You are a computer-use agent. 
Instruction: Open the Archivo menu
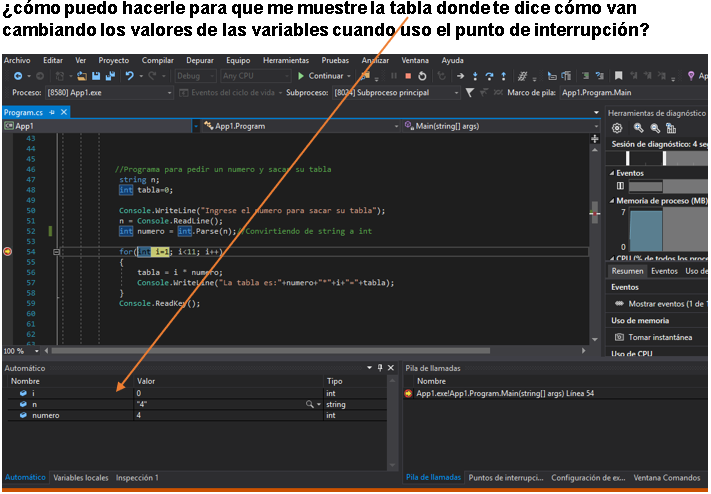17,60
